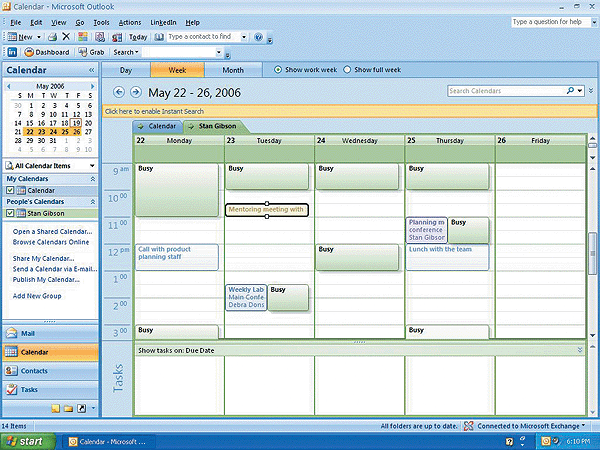
Task: Open the Contacts pane
Action: [50, 371]
